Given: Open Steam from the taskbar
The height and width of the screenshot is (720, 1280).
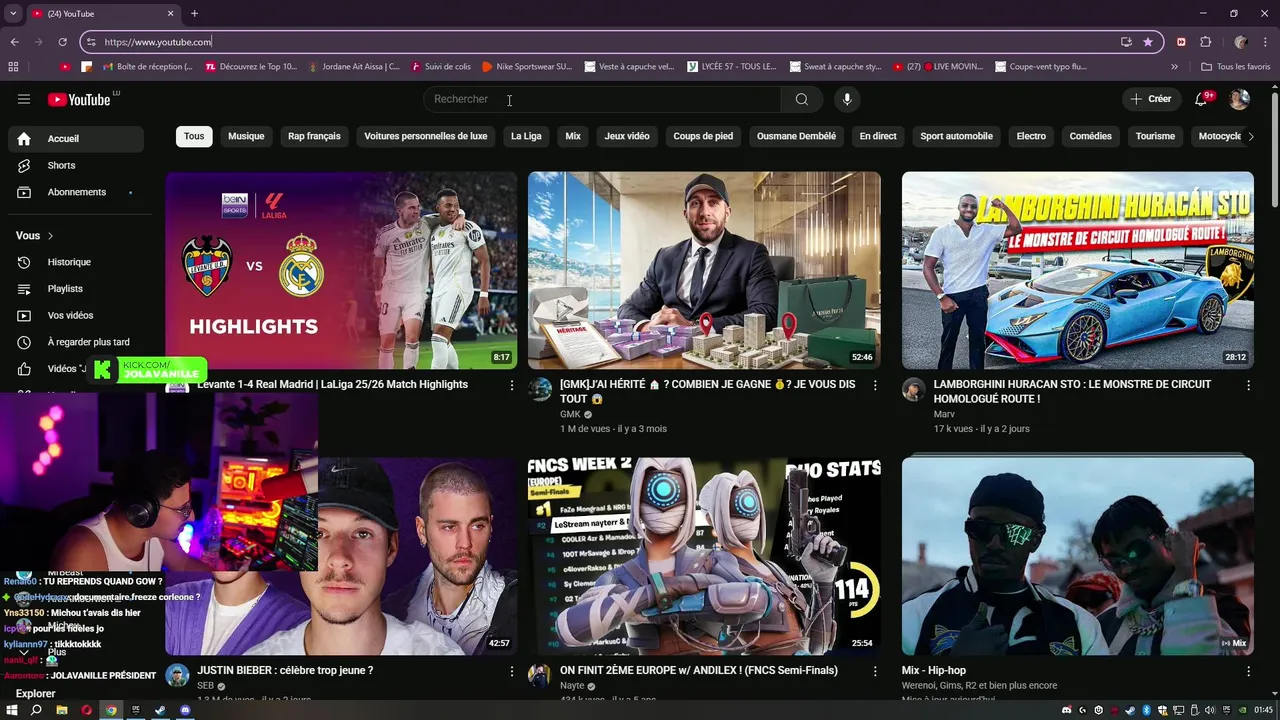Looking at the screenshot, I should pos(160,710).
